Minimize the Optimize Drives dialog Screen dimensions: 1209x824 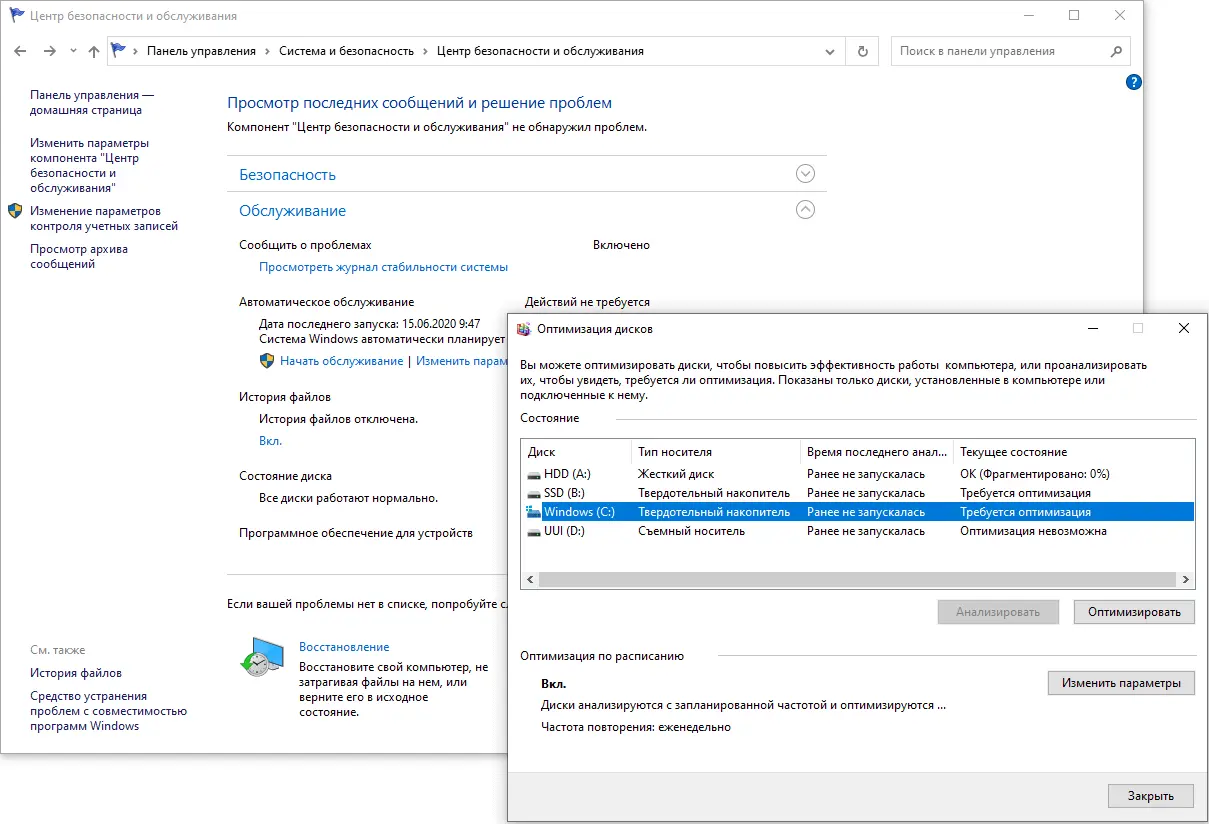coord(1092,328)
